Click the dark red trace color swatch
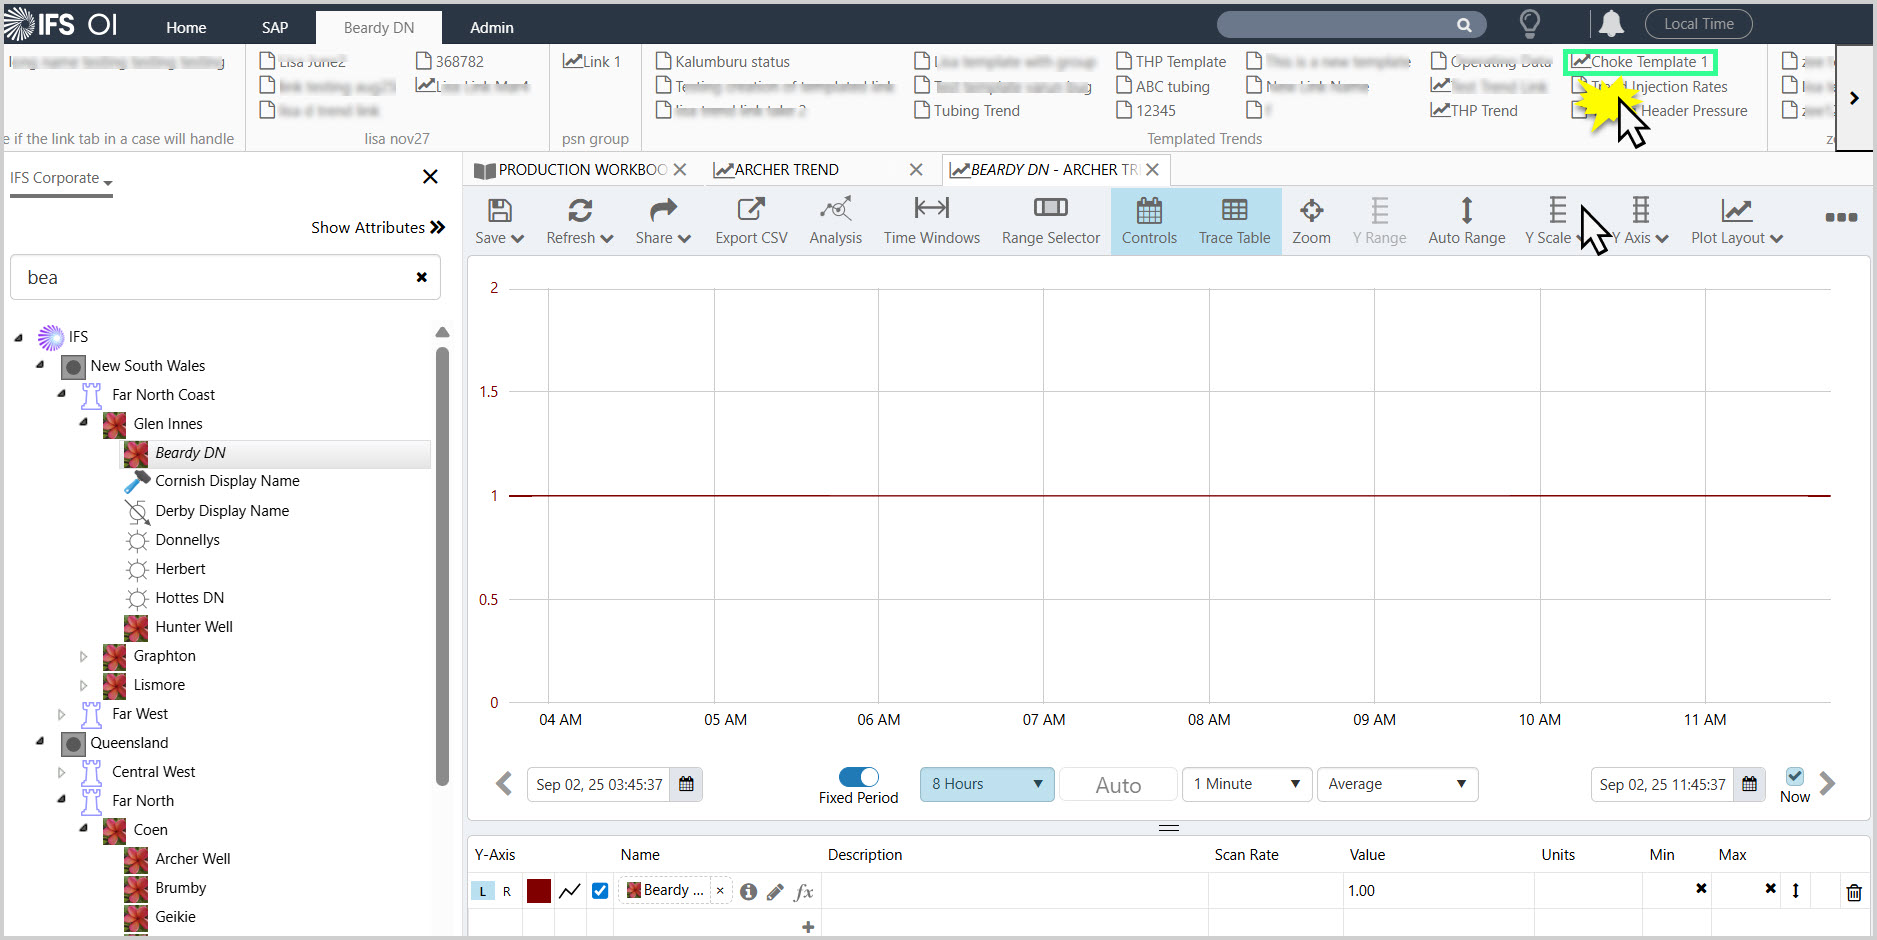1877x940 pixels. coord(538,891)
